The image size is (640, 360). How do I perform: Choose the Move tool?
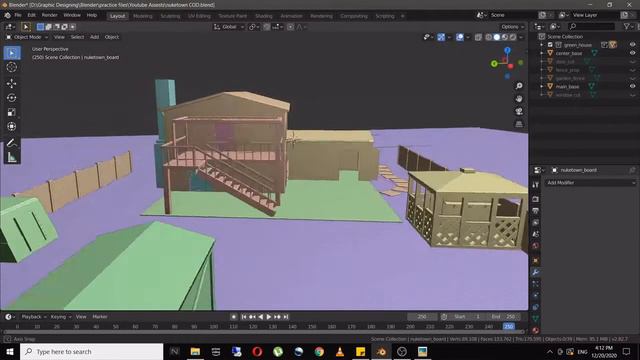click(12, 83)
